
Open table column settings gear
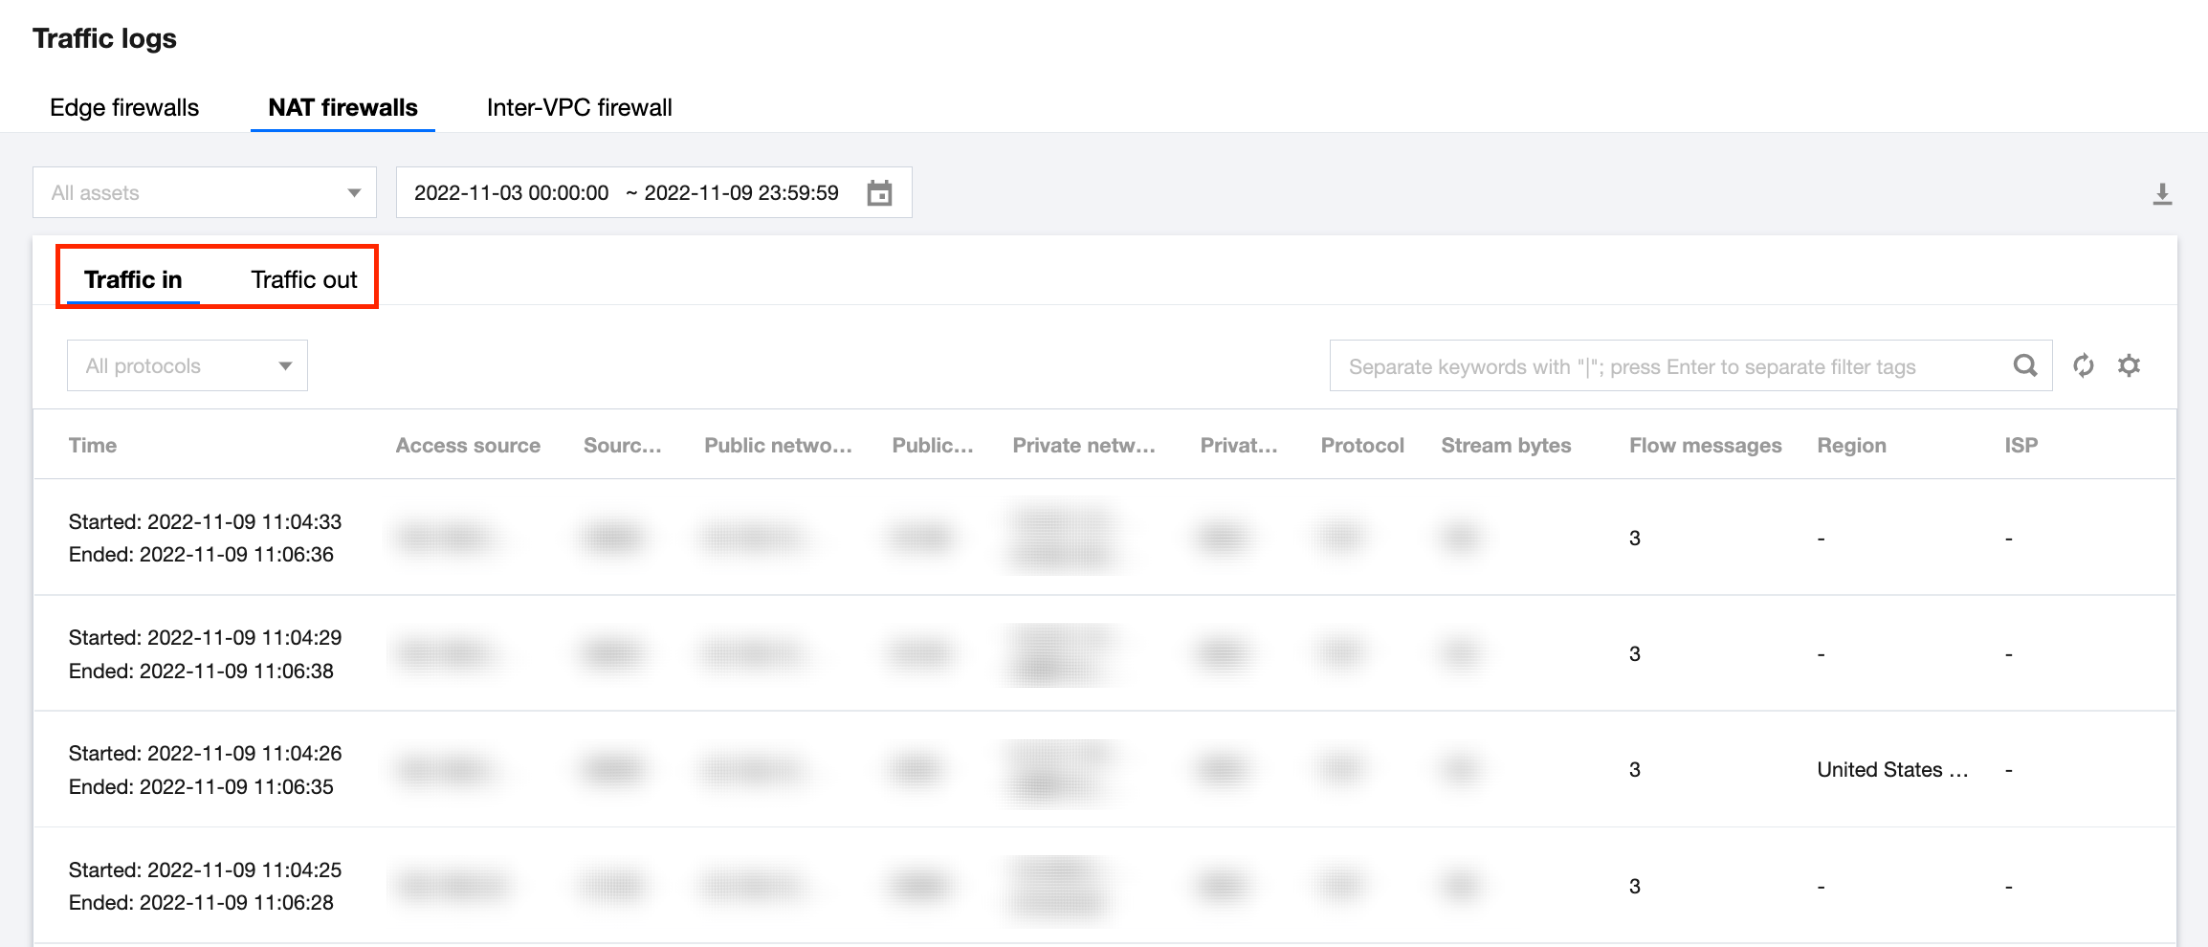(x=2129, y=366)
